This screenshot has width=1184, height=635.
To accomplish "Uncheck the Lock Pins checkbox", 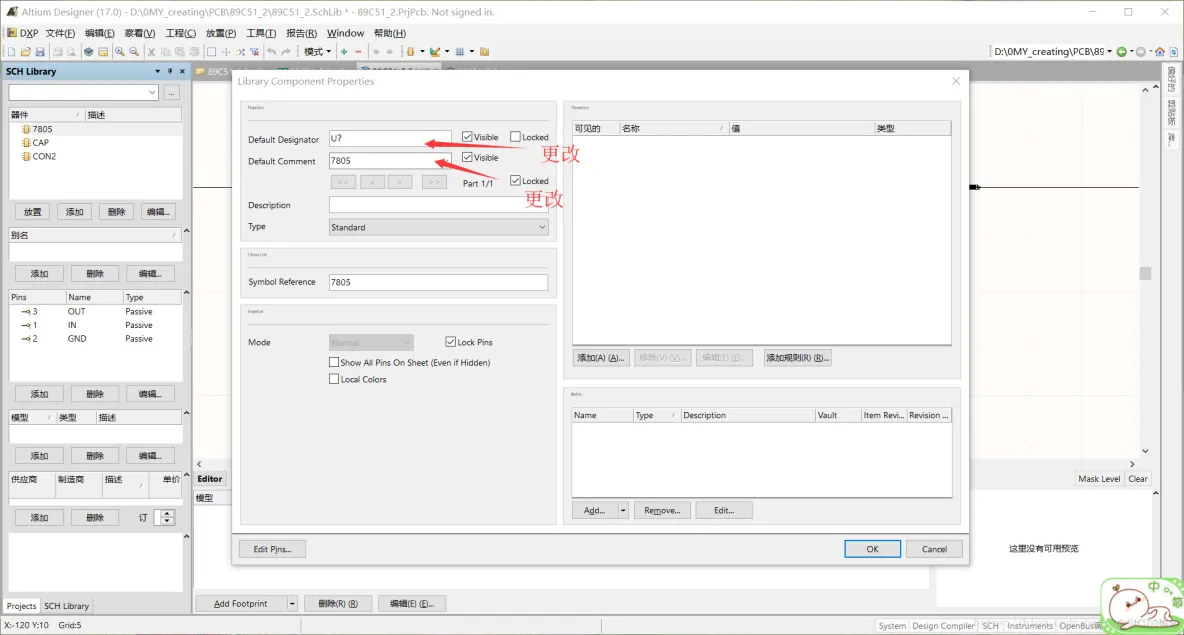I will click(451, 342).
